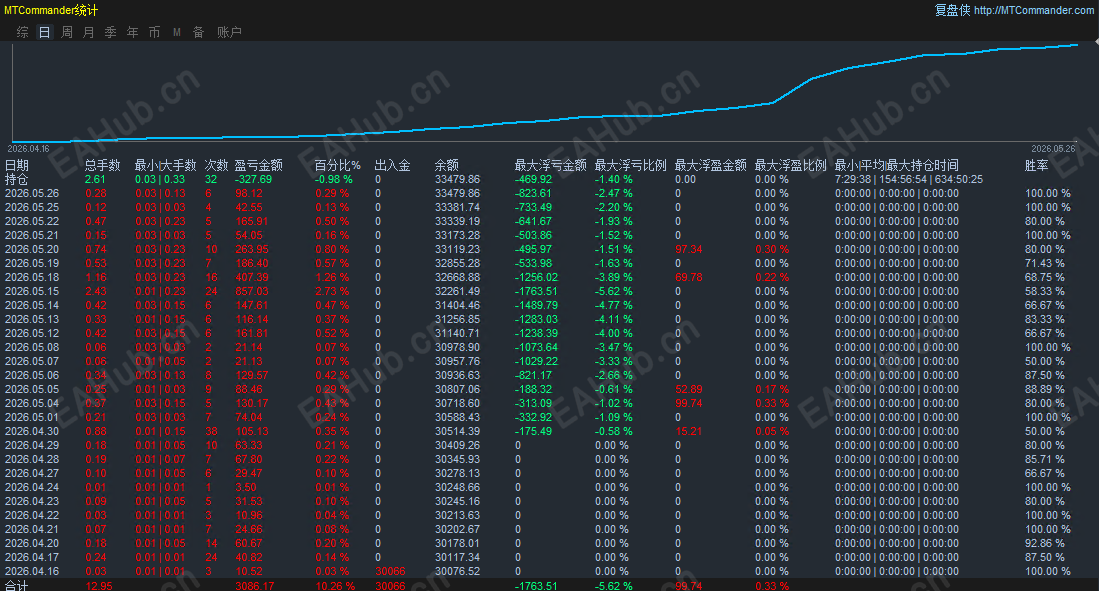Click the 0.22 % floating profit ratio
The width and height of the screenshot is (1099, 591).
click(x=772, y=278)
